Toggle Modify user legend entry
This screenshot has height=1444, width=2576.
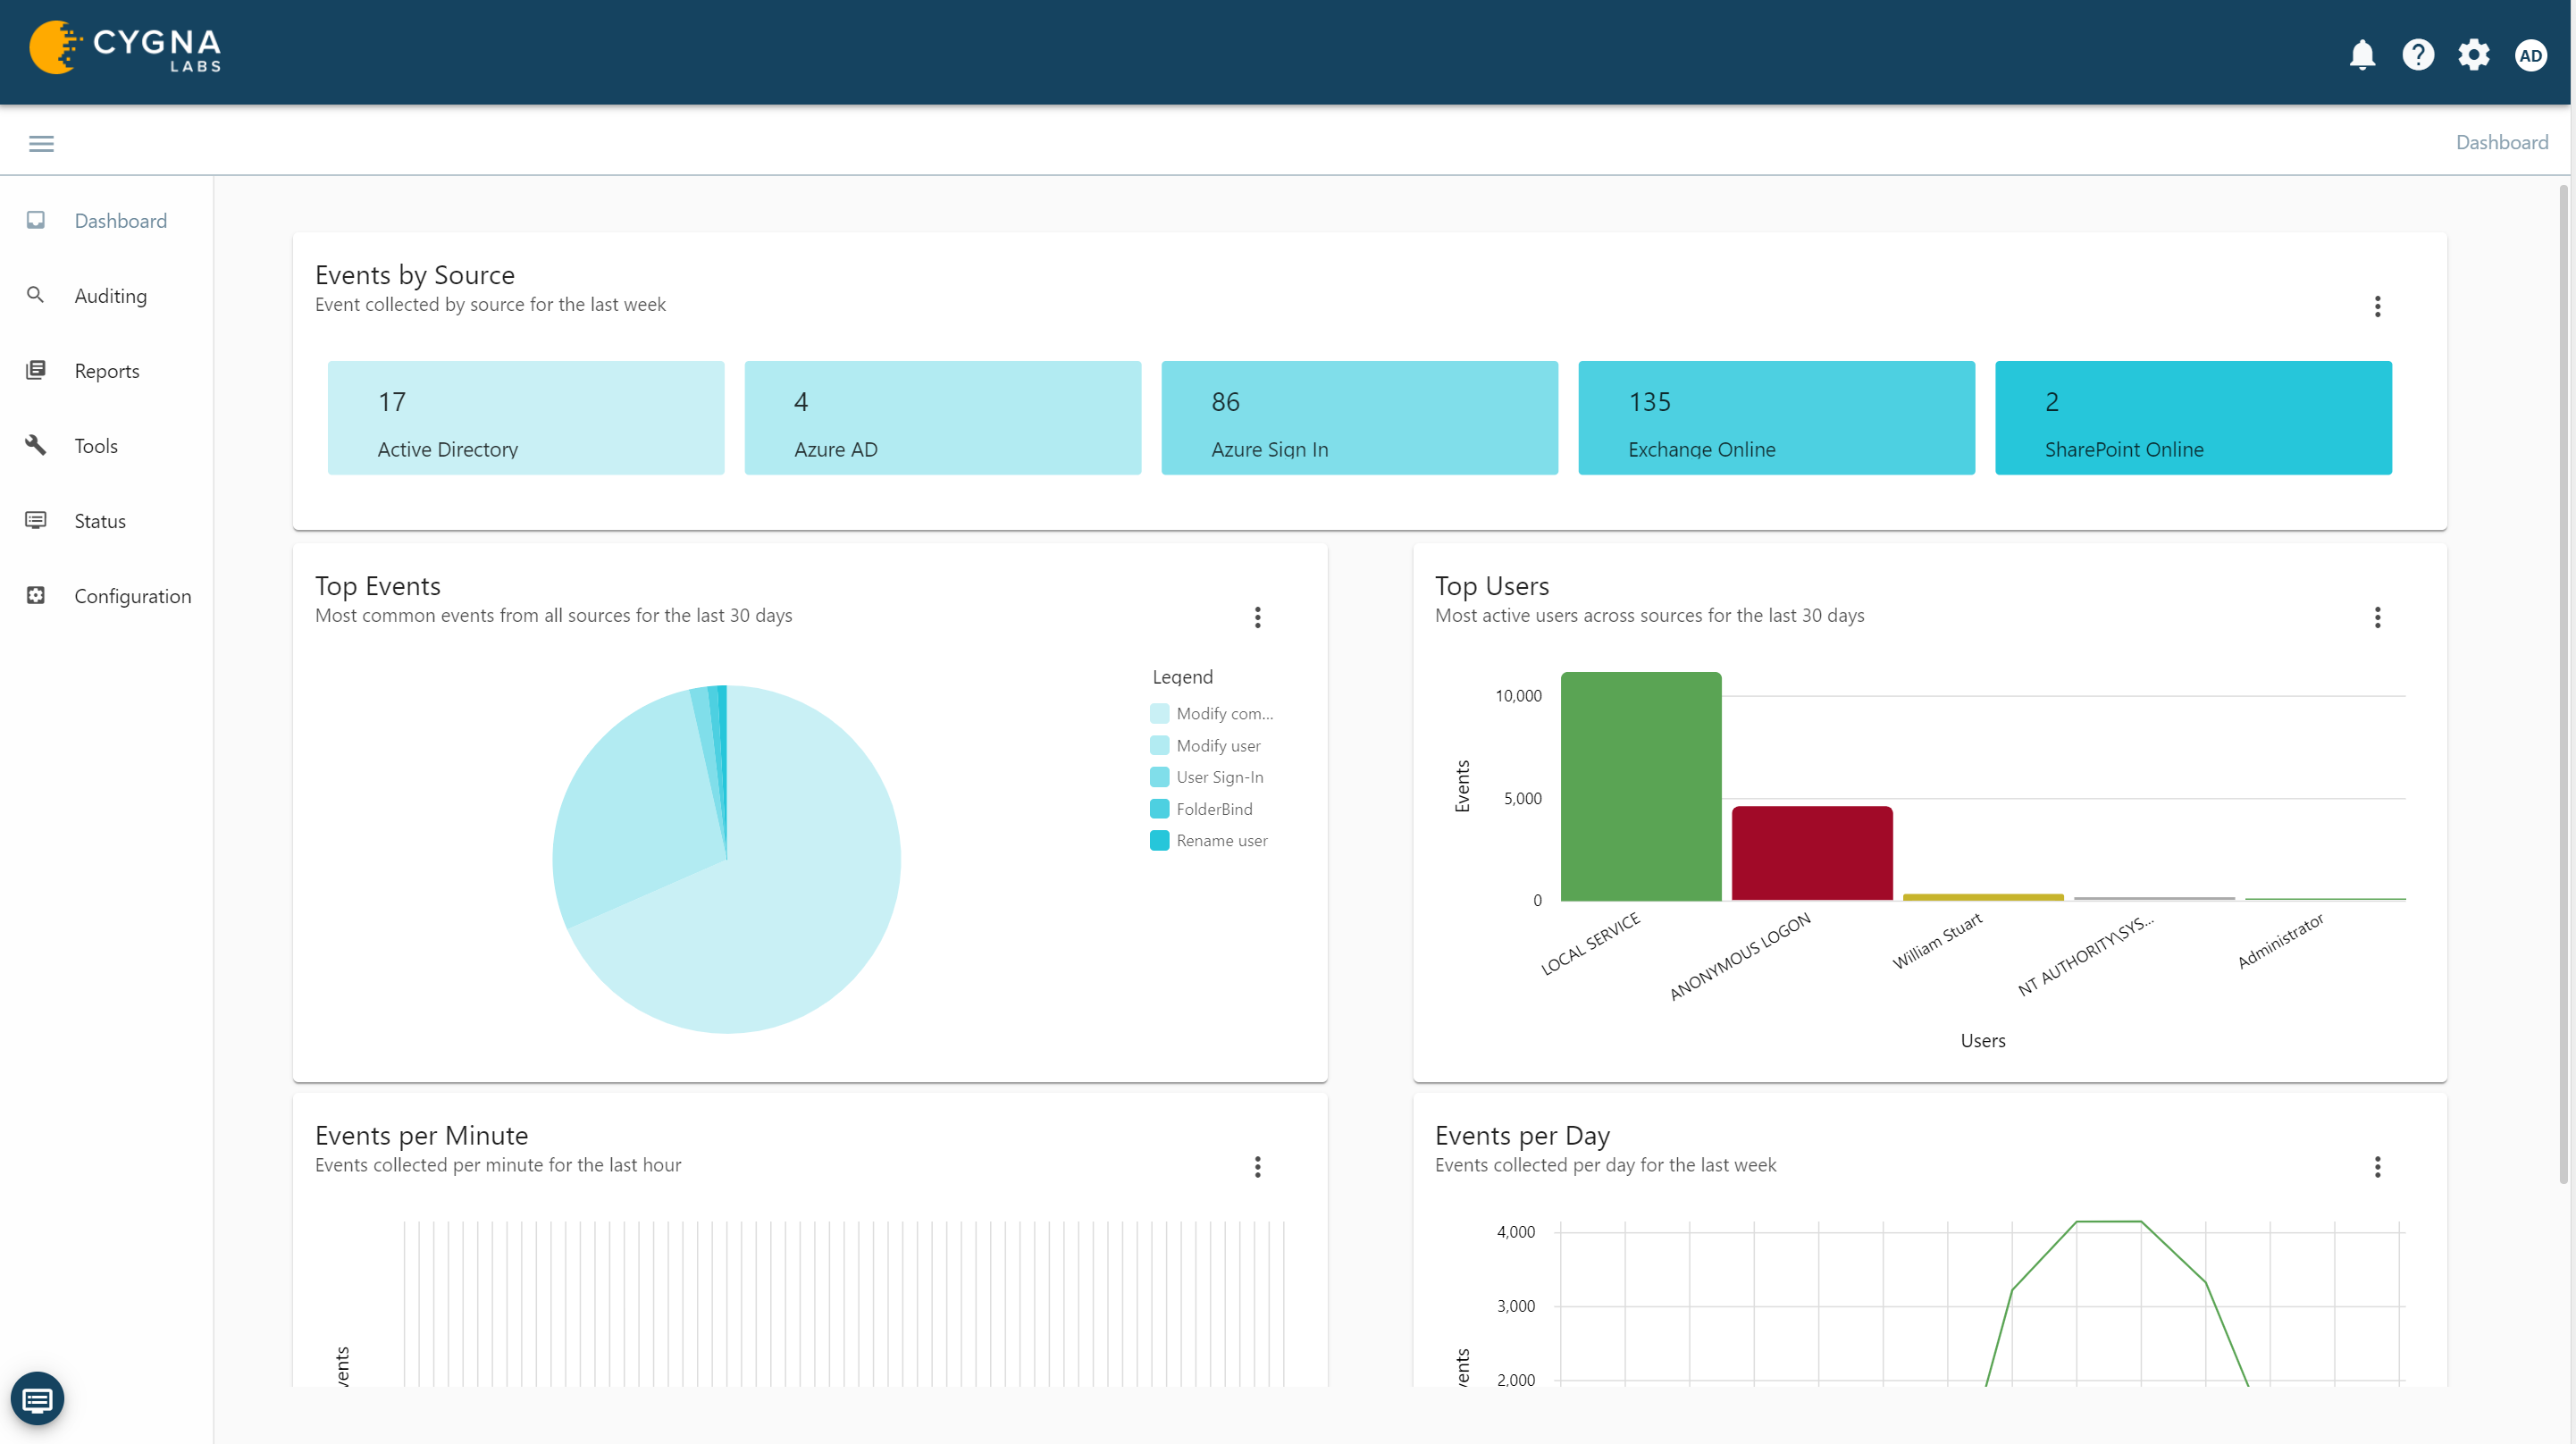(x=1217, y=745)
